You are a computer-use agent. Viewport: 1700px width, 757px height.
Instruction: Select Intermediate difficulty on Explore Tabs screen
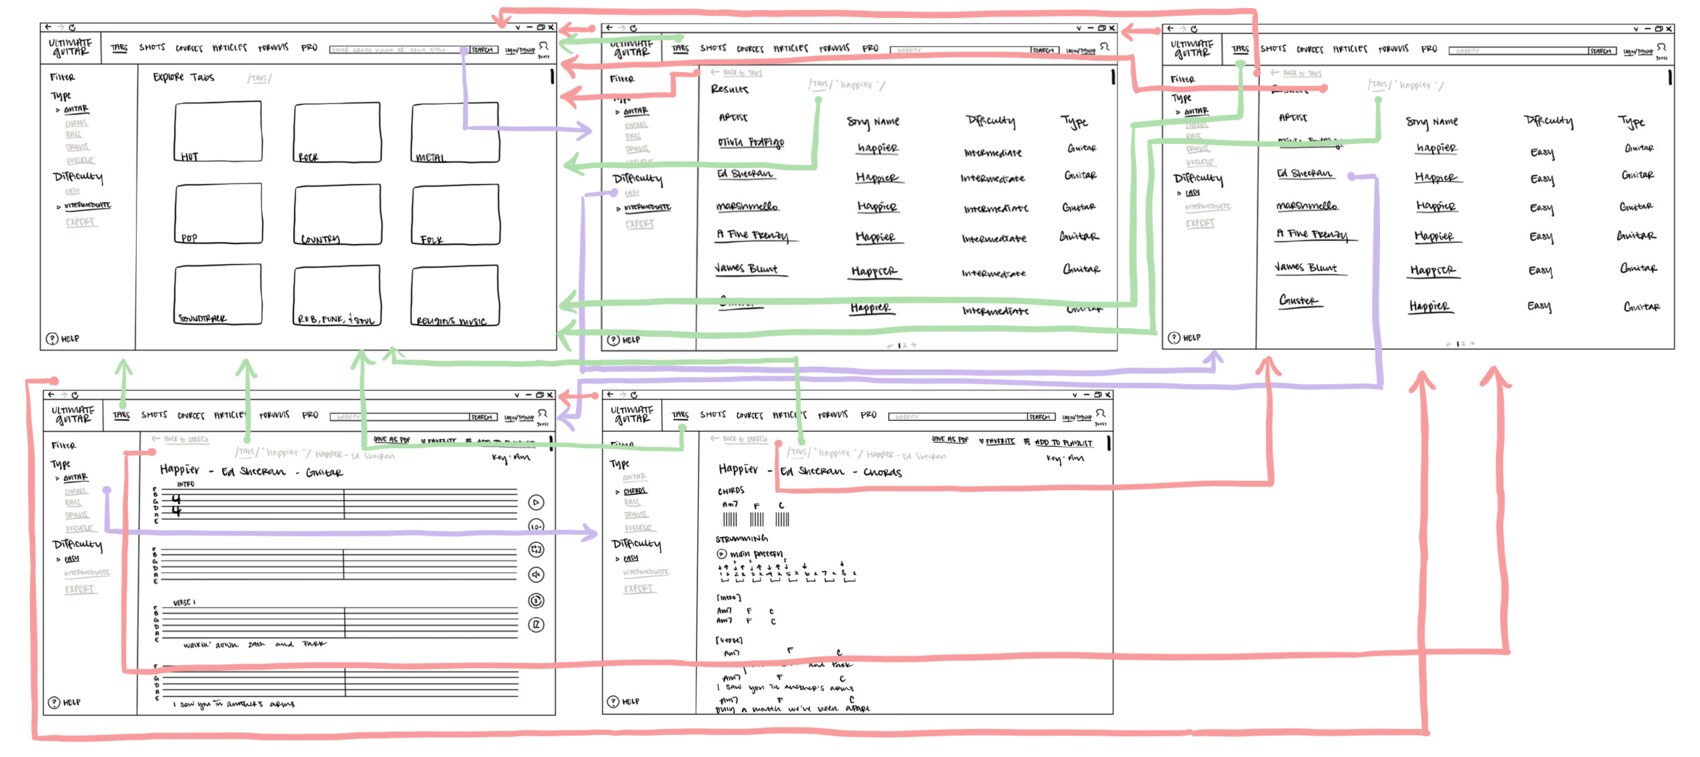click(x=87, y=206)
